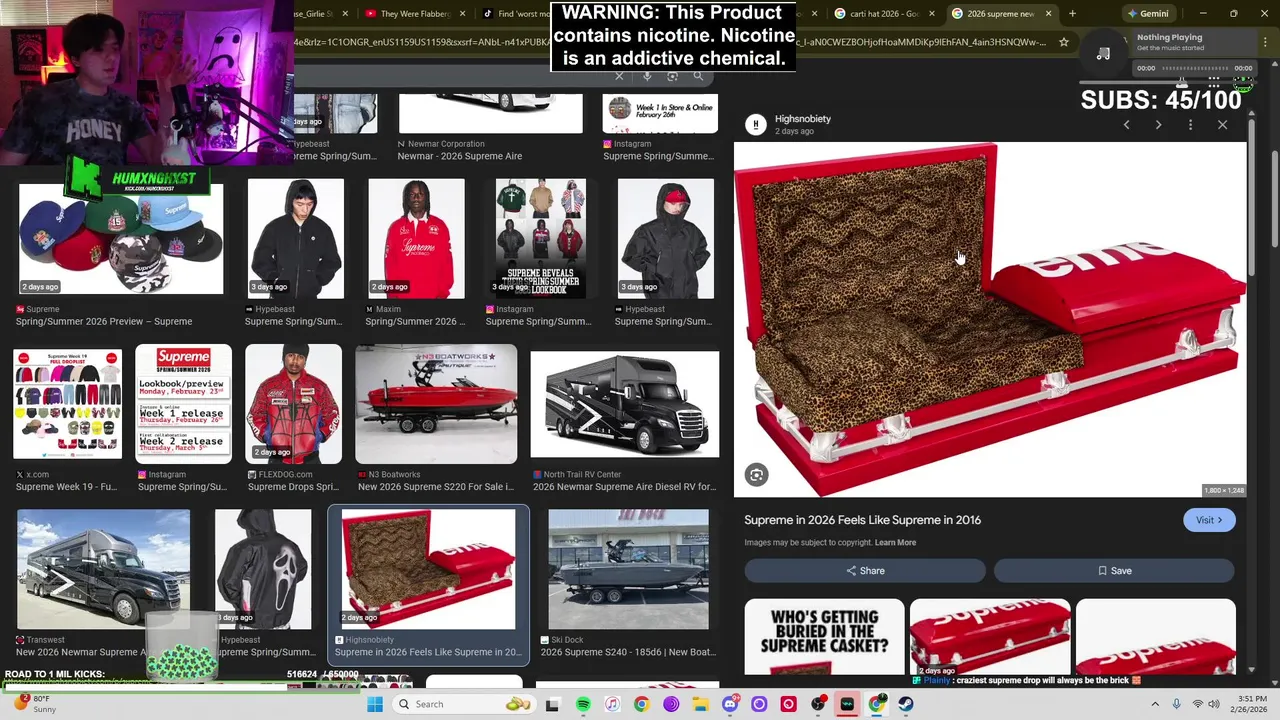The height and width of the screenshot is (720, 1280).
Task: Start voice search with the microphone icon
Action: tap(647, 76)
